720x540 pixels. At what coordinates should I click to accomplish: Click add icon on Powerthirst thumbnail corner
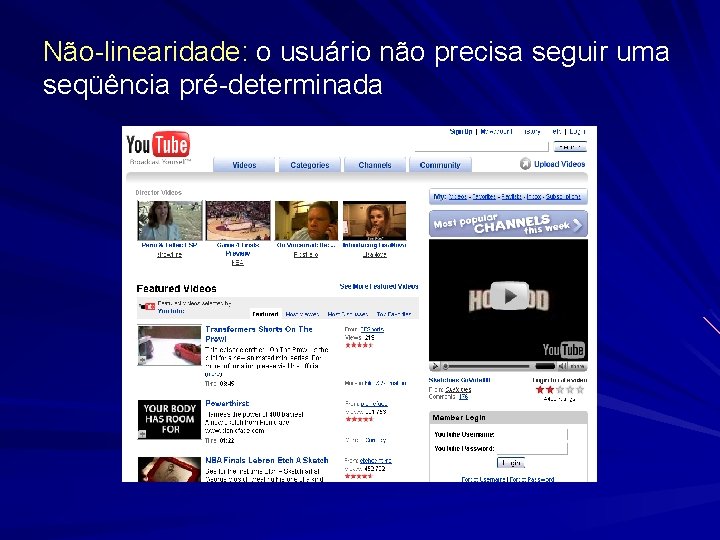[142, 434]
